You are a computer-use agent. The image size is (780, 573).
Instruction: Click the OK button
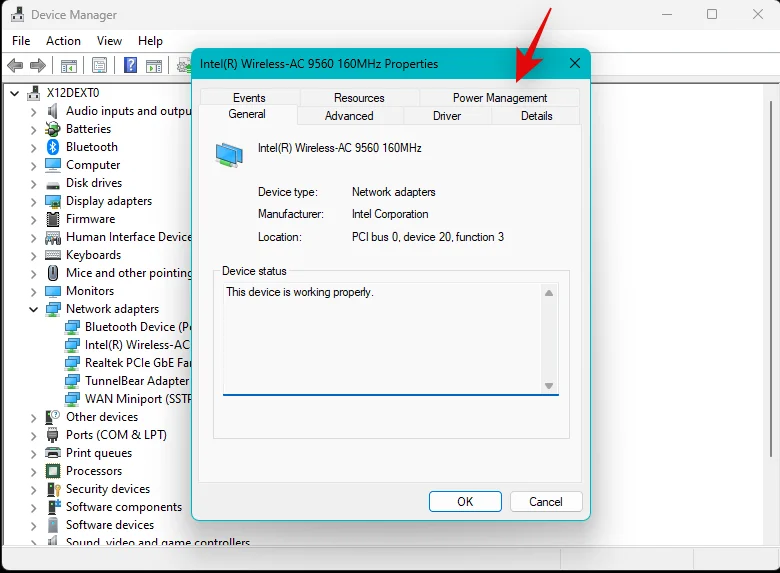point(465,501)
